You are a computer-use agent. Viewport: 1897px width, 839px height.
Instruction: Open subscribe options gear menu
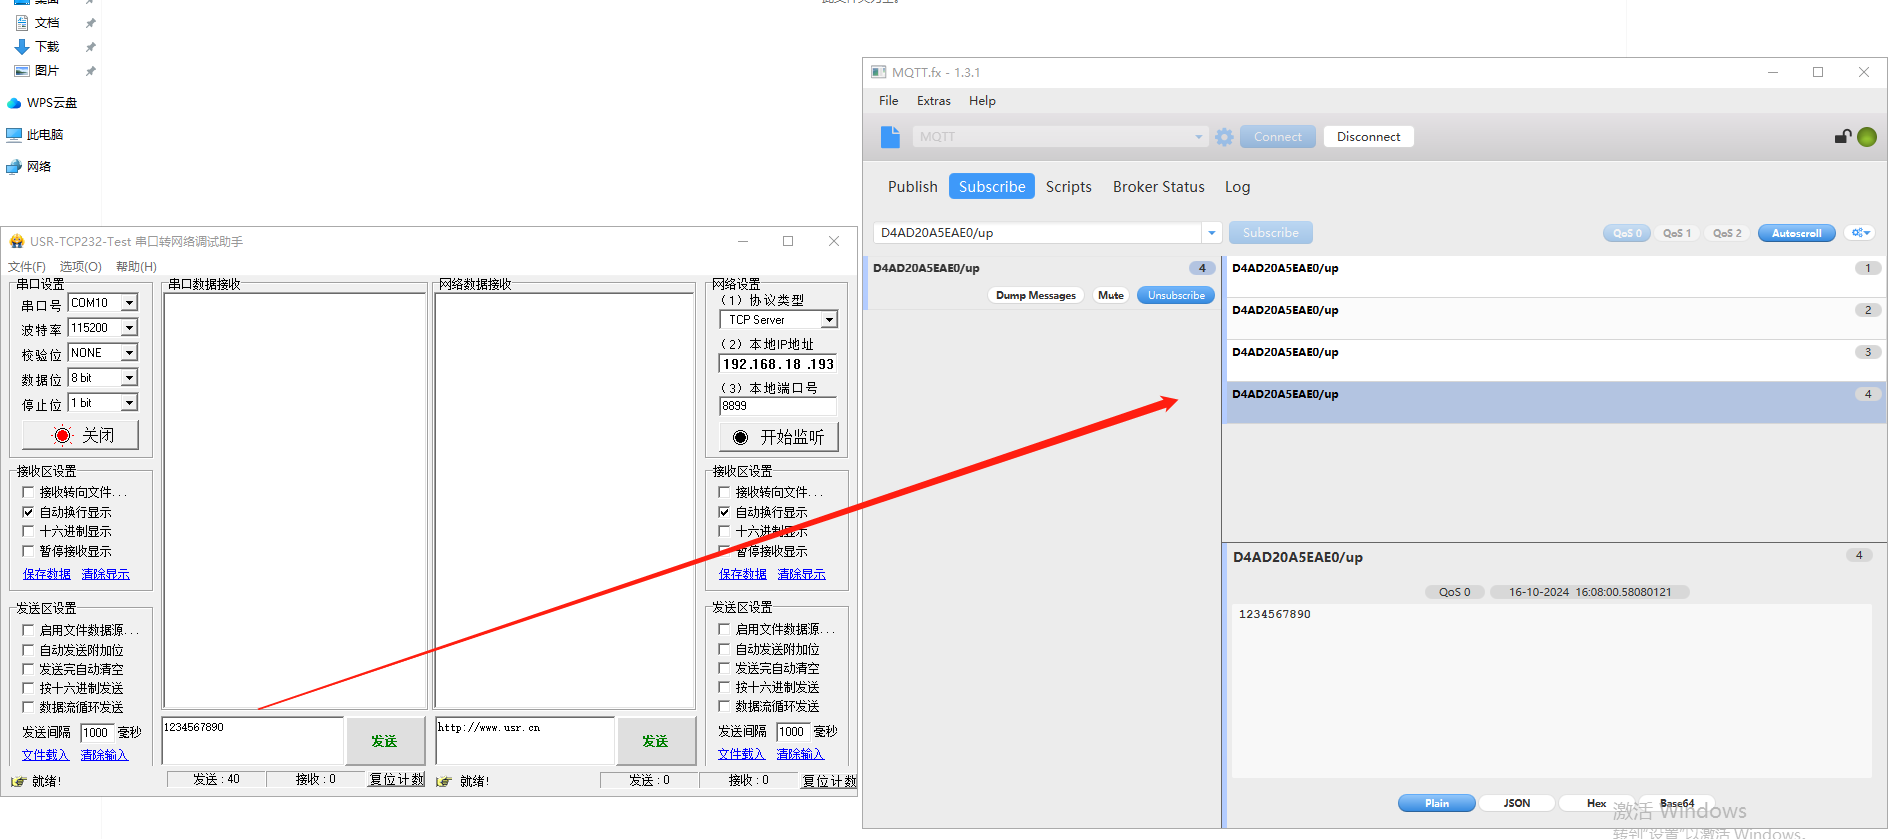pos(1860,233)
